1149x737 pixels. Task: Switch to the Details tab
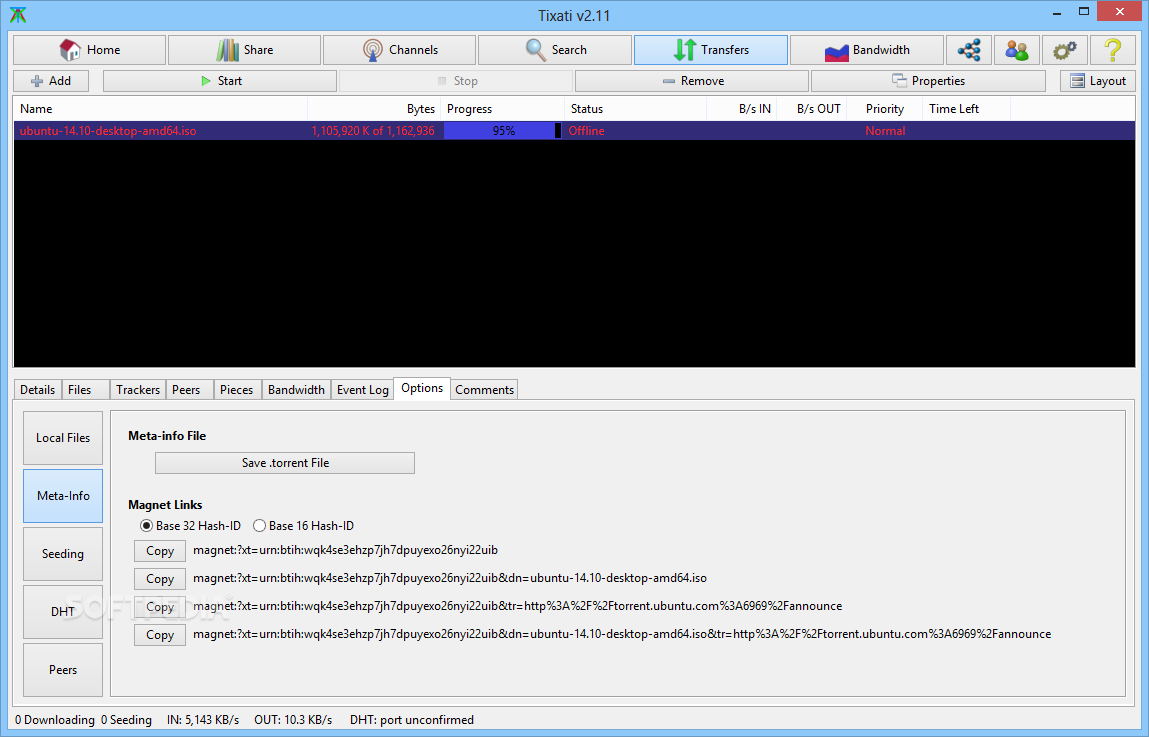(x=37, y=390)
